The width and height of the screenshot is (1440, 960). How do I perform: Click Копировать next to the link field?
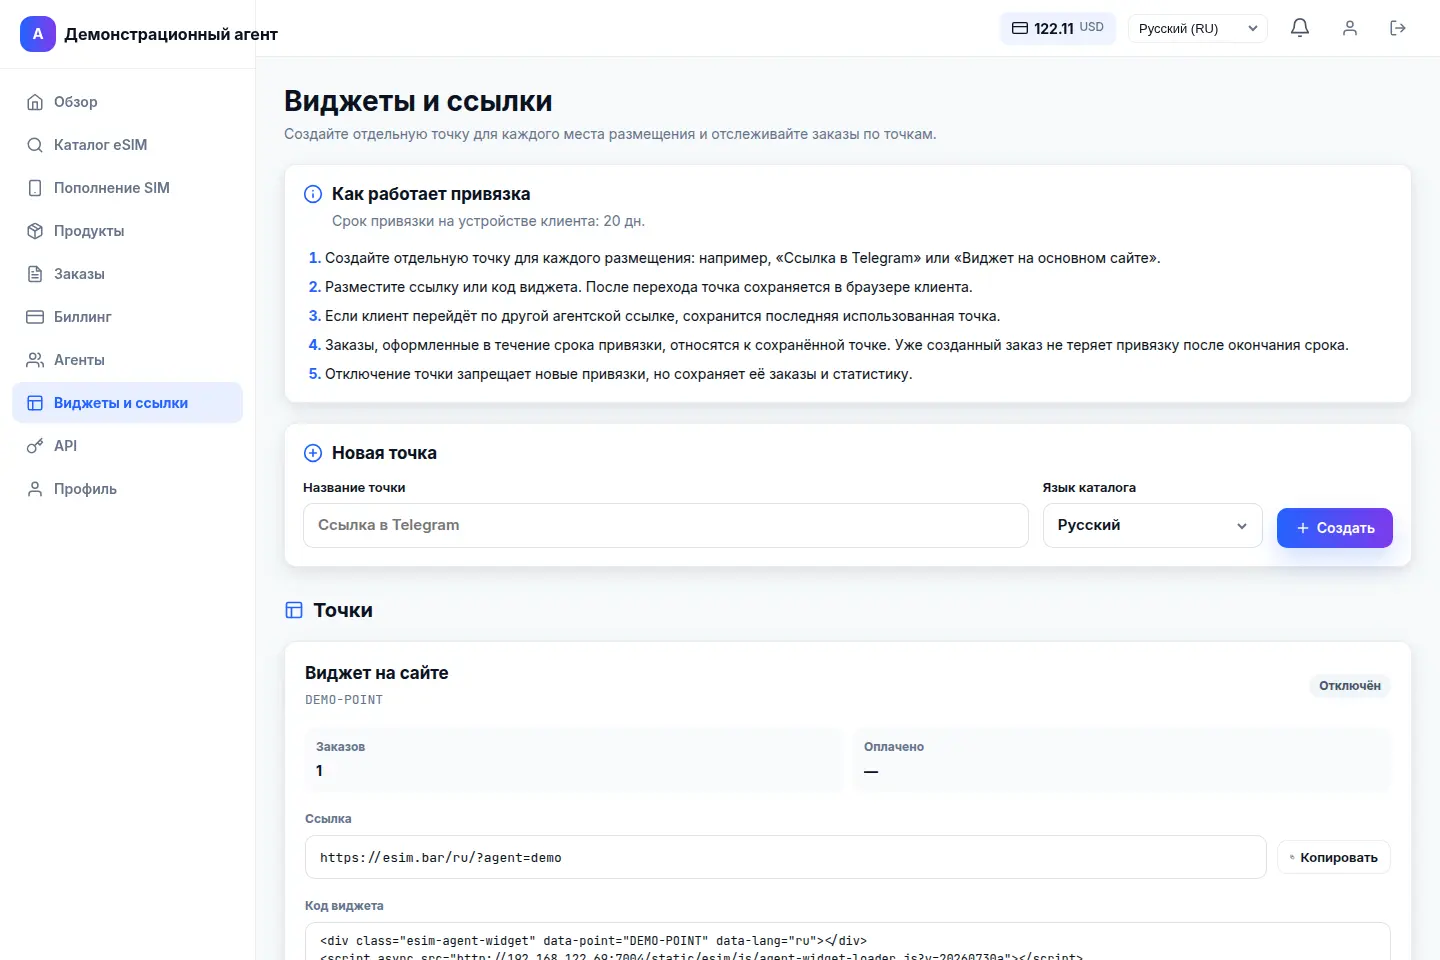(x=1334, y=857)
